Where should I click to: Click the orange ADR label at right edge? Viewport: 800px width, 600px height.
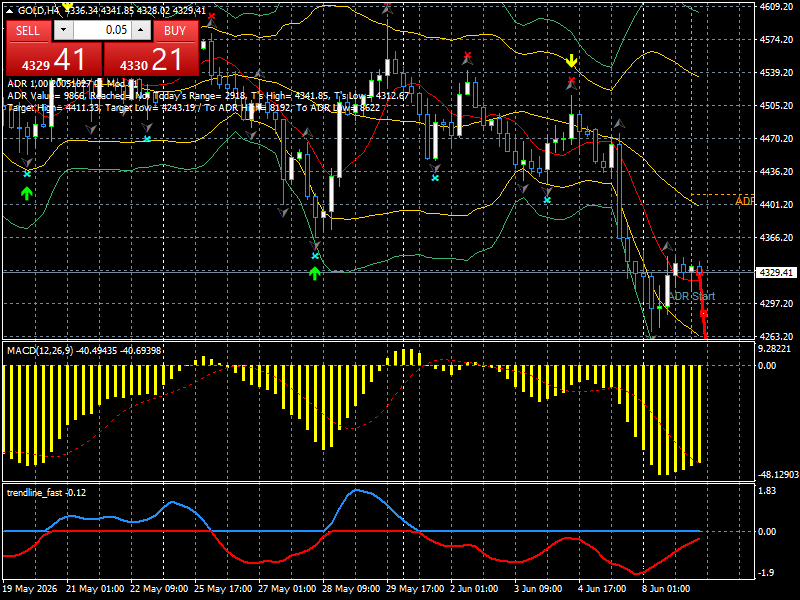tap(744, 201)
